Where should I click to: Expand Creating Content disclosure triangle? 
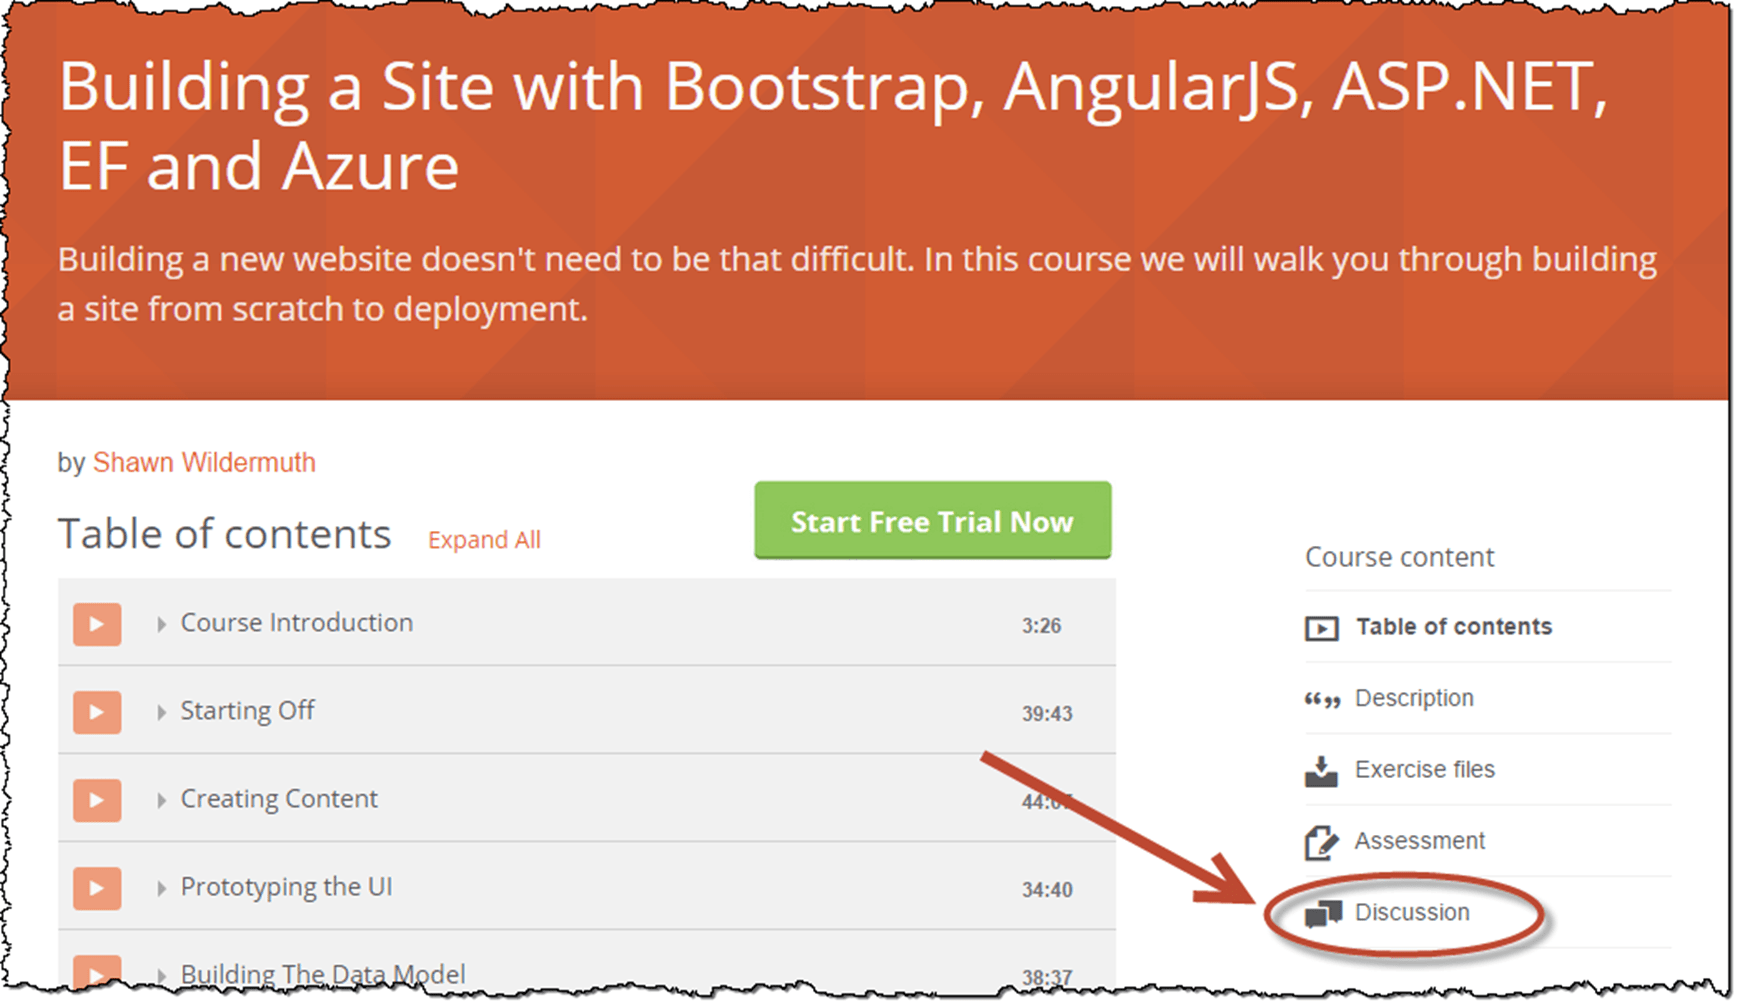161,801
